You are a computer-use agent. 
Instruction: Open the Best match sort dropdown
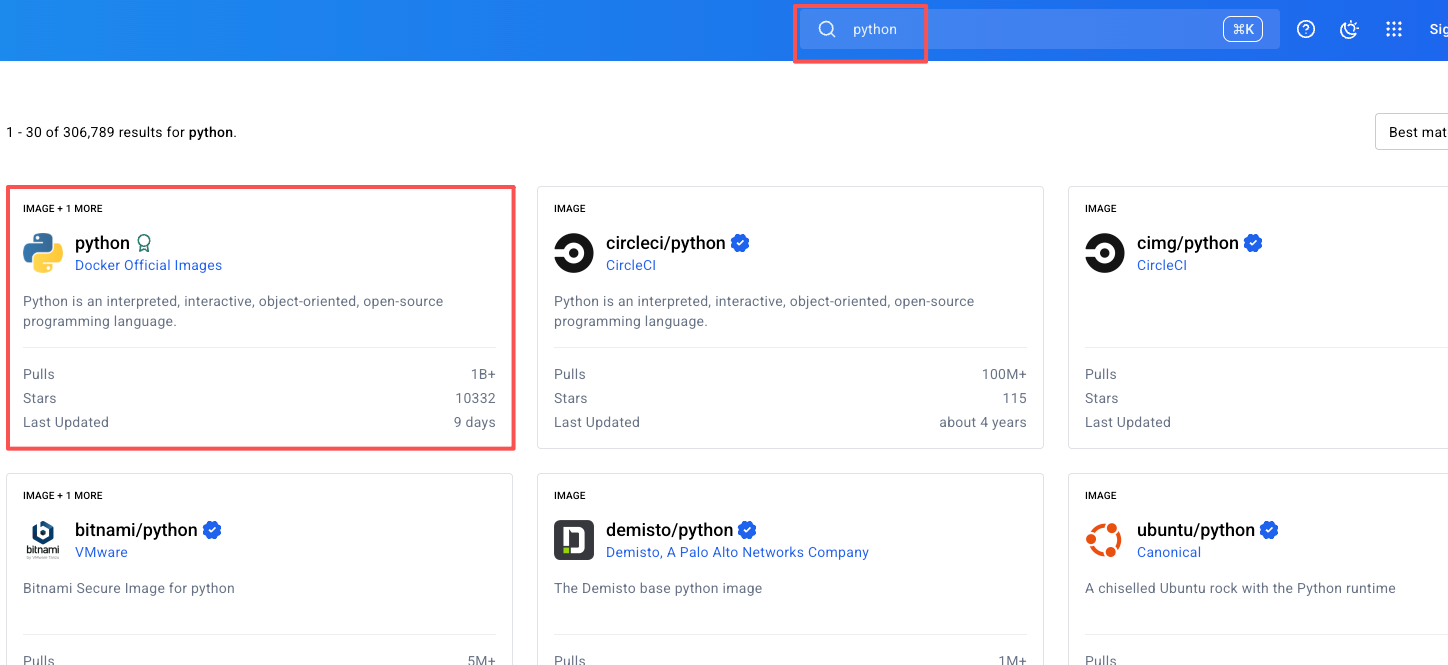[1412, 132]
